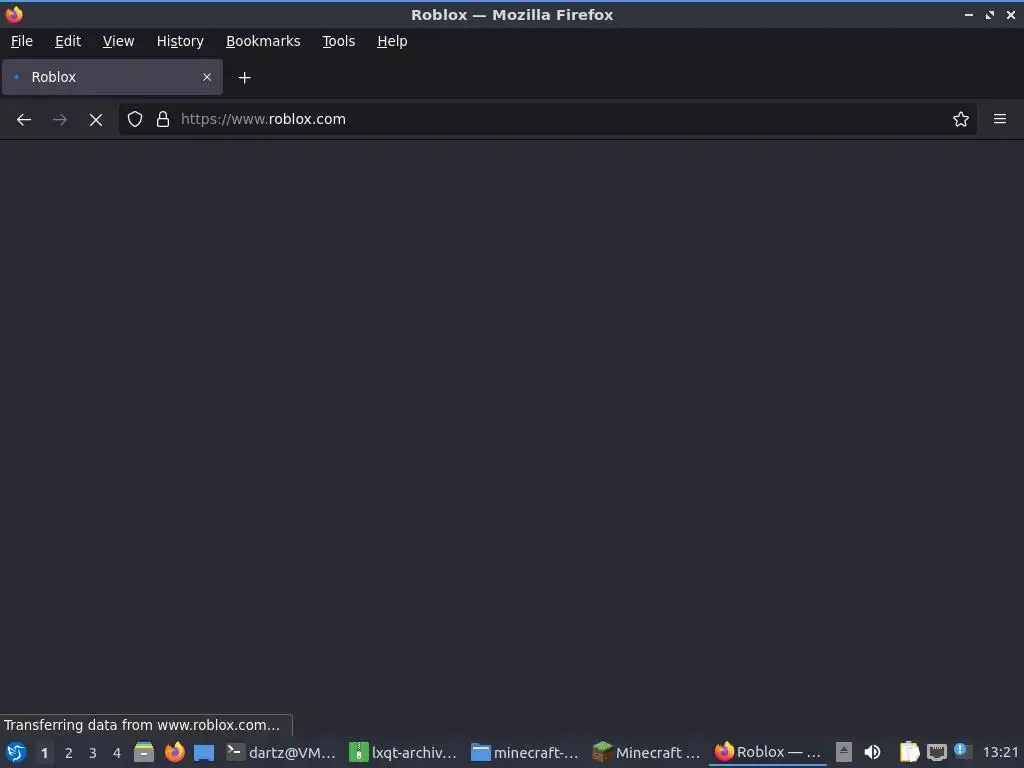
Task: Open the Edit menu
Action: point(68,41)
